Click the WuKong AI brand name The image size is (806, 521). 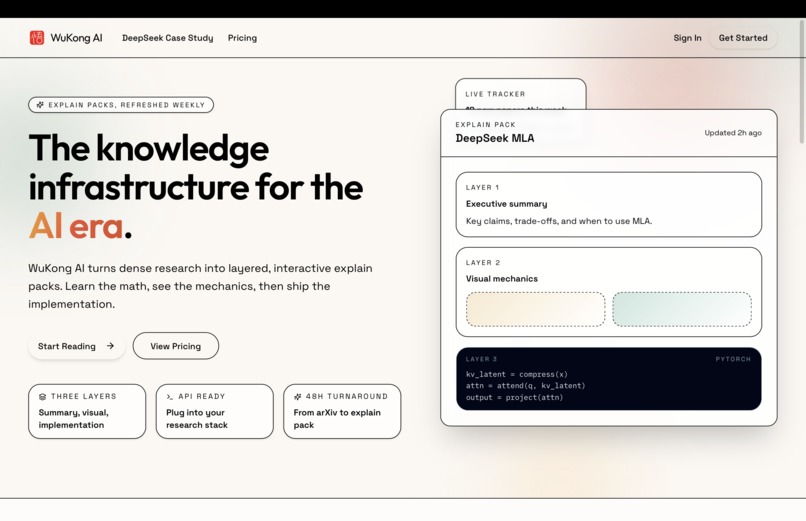pos(76,38)
